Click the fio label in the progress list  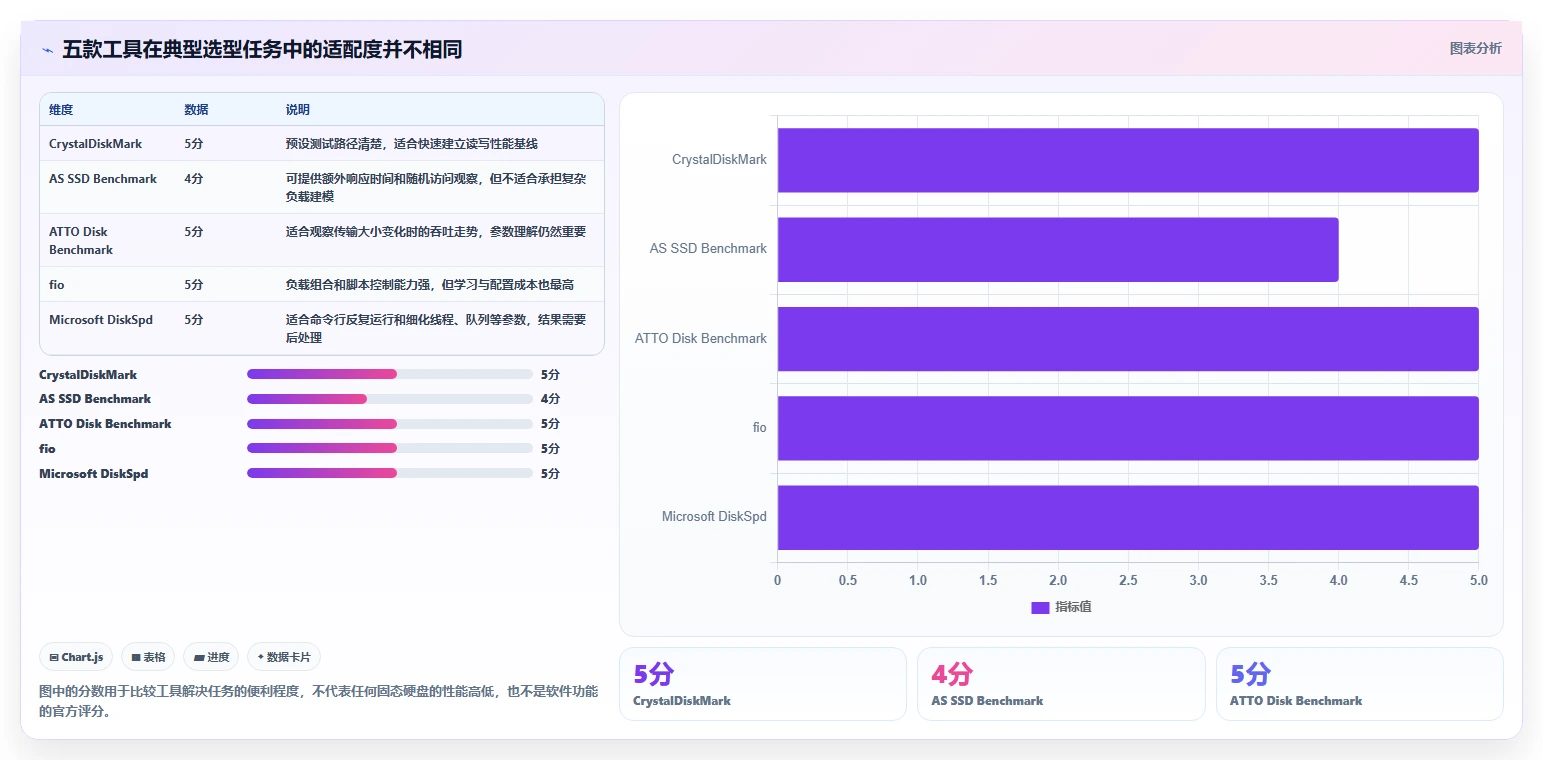47,449
